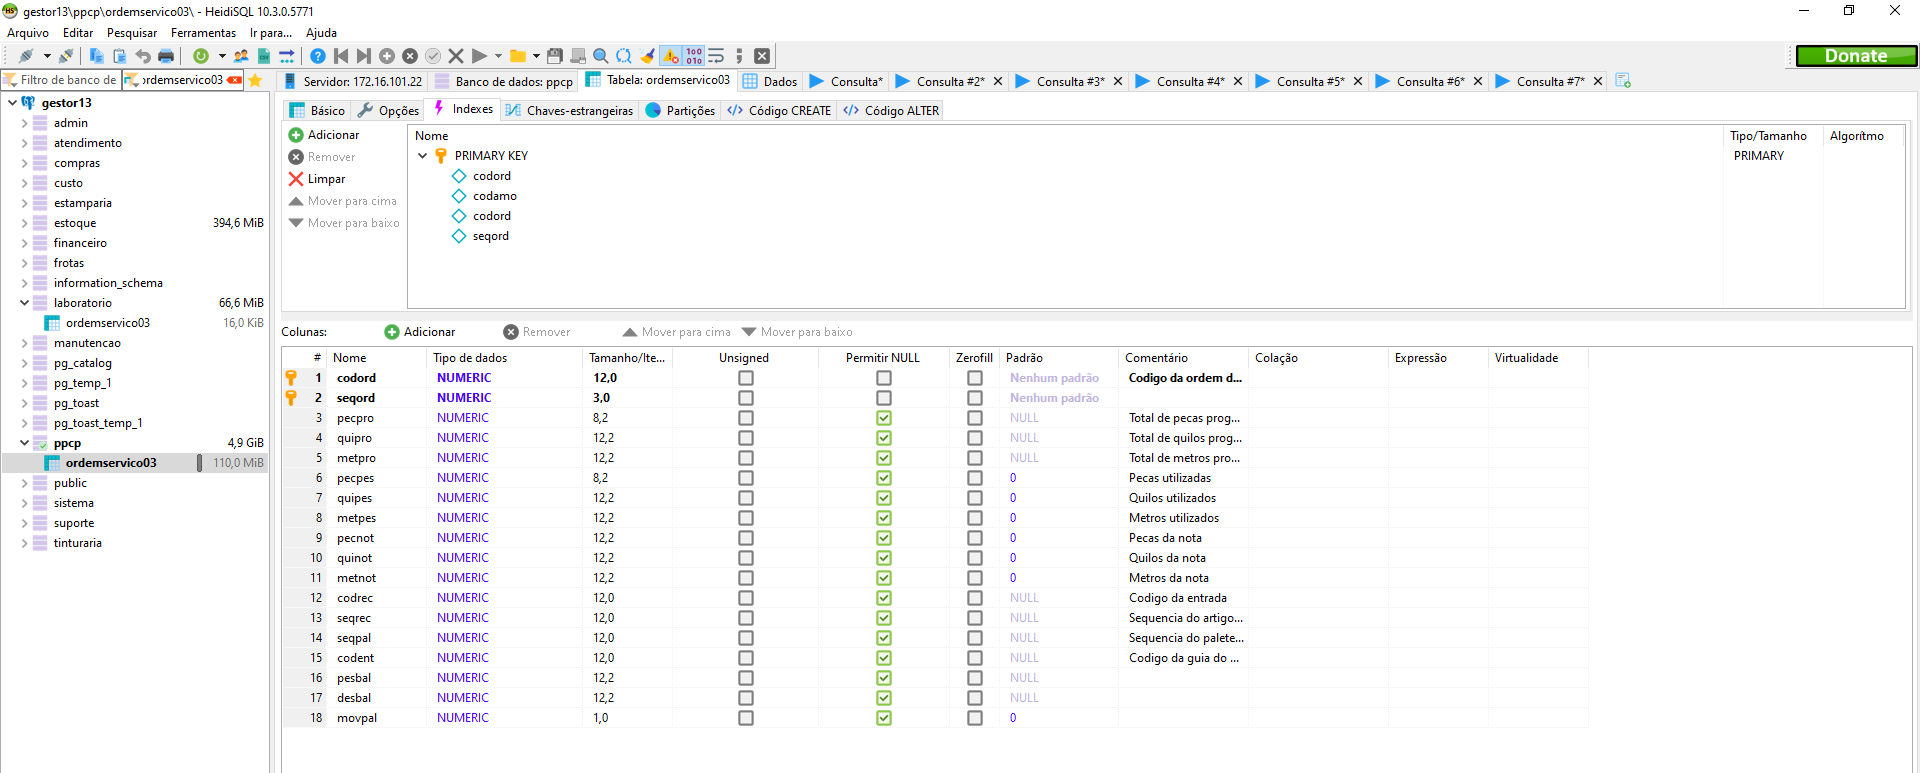This screenshot has width=1920, height=773.
Task: Click Adicionar above the columns list
Action: [420, 332]
